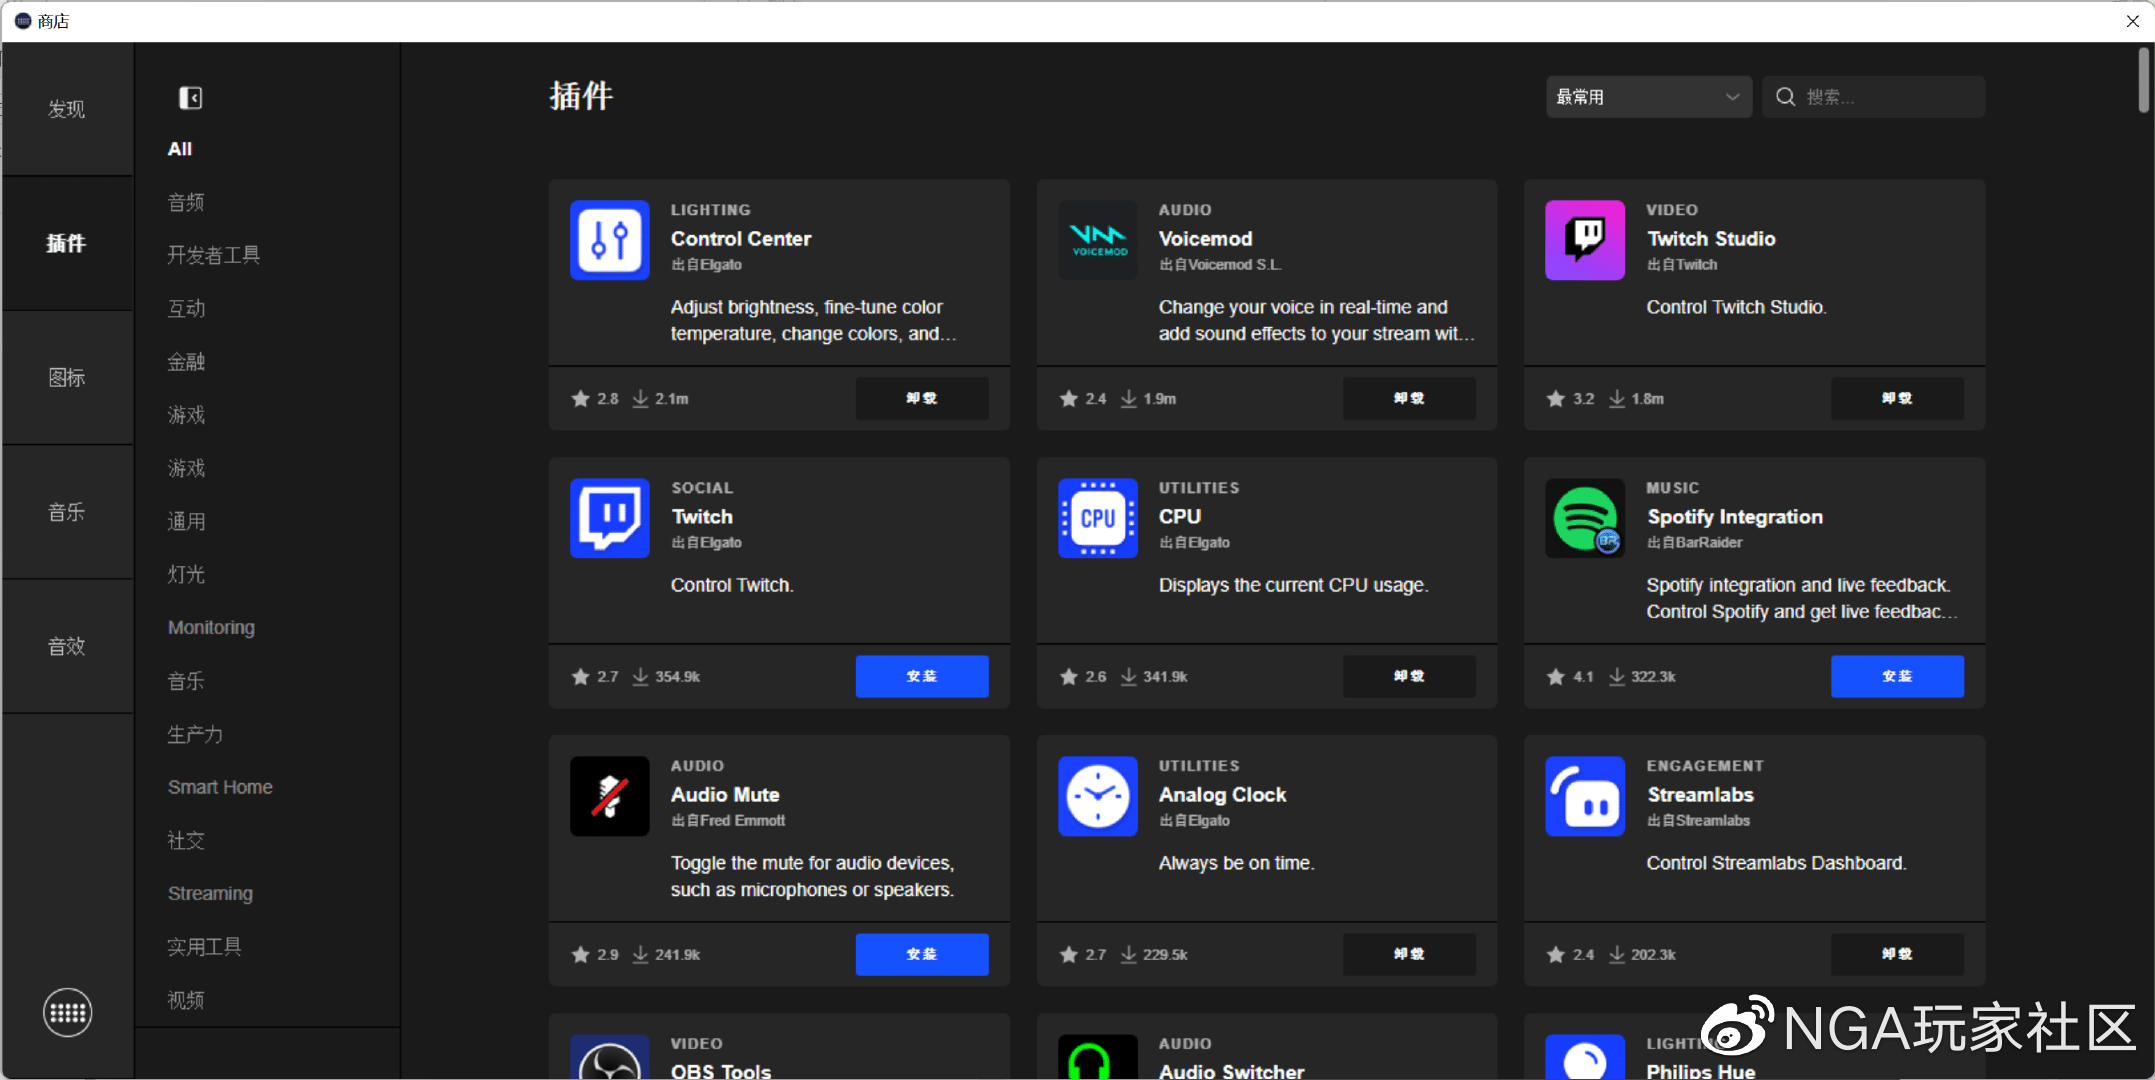2155x1080 pixels.
Task: Uninstall the CPU plugin
Action: (1409, 676)
